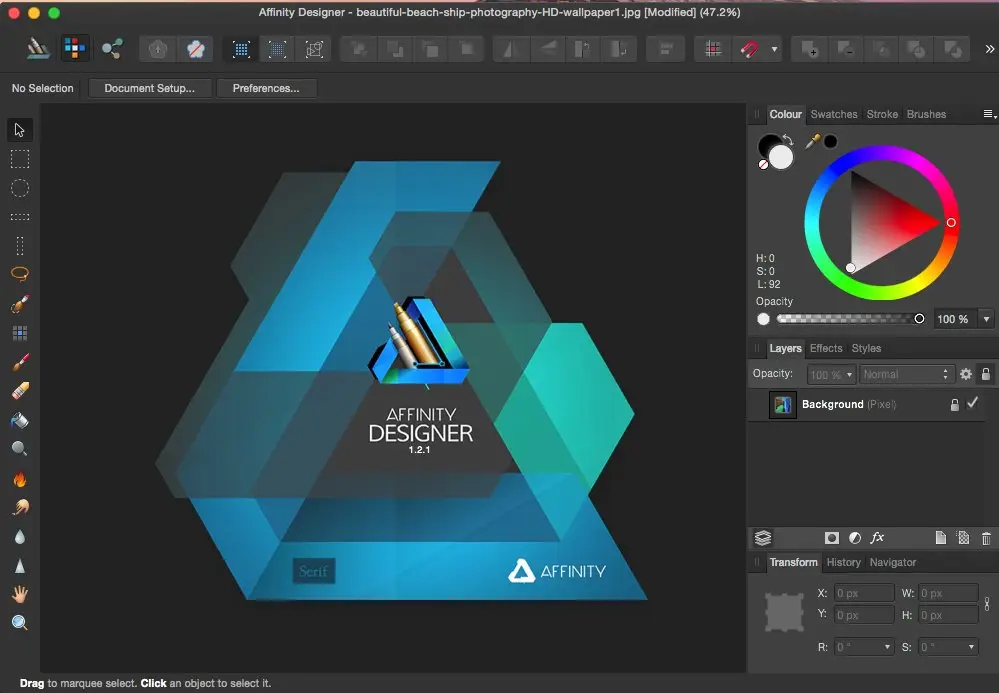Screen dimensions: 999x693
Task: Toggle the grid display in toolbar
Action: 713,49
